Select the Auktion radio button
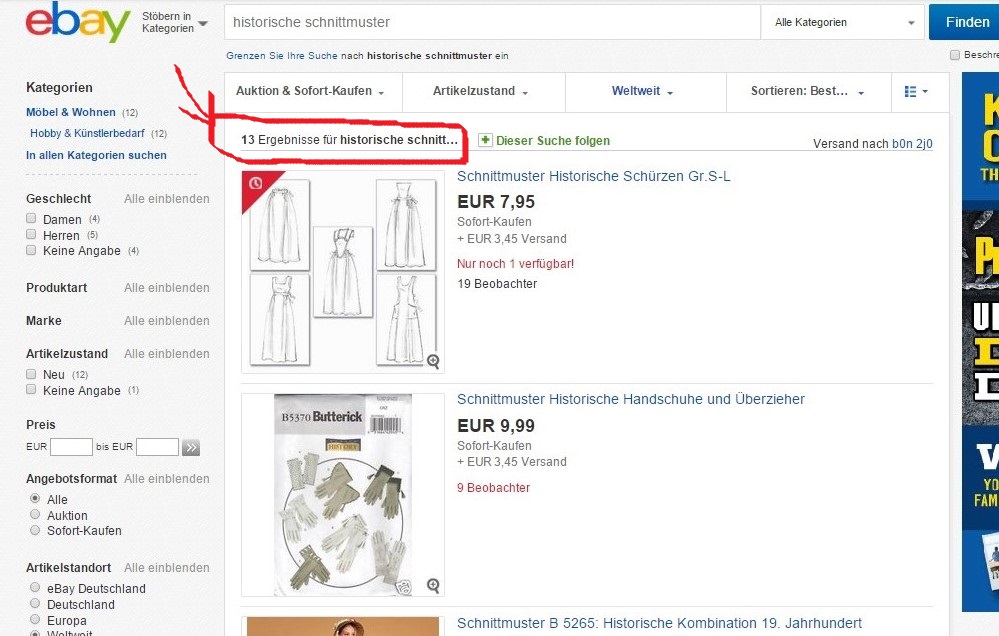This screenshot has height=636, width=999. [36, 515]
